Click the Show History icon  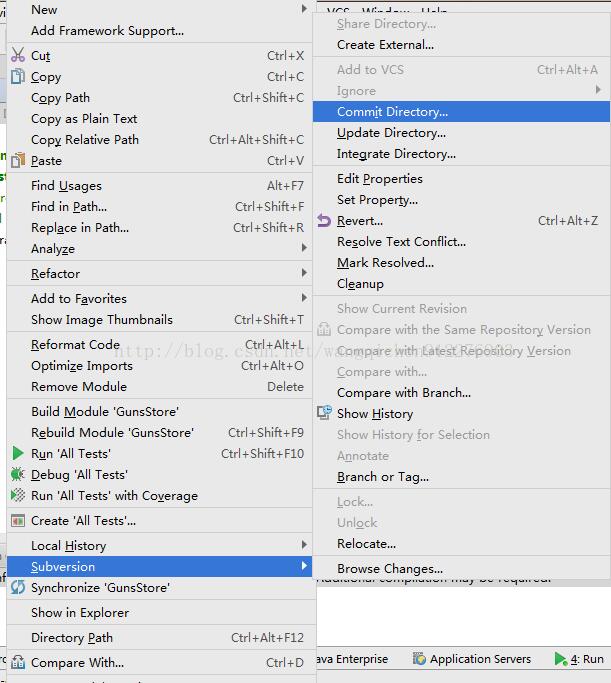(x=324, y=413)
